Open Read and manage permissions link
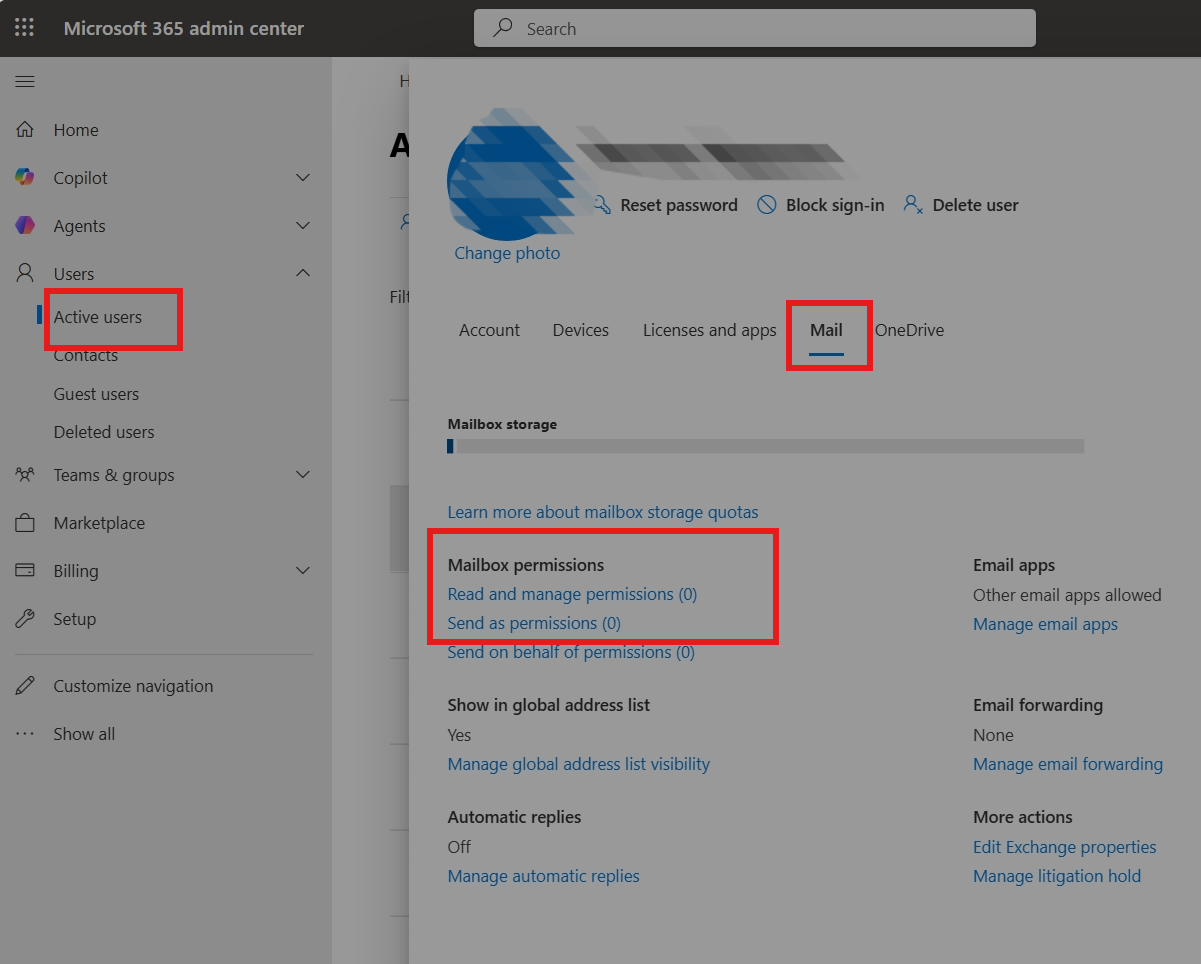The height and width of the screenshot is (964, 1201). click(572, 594)
